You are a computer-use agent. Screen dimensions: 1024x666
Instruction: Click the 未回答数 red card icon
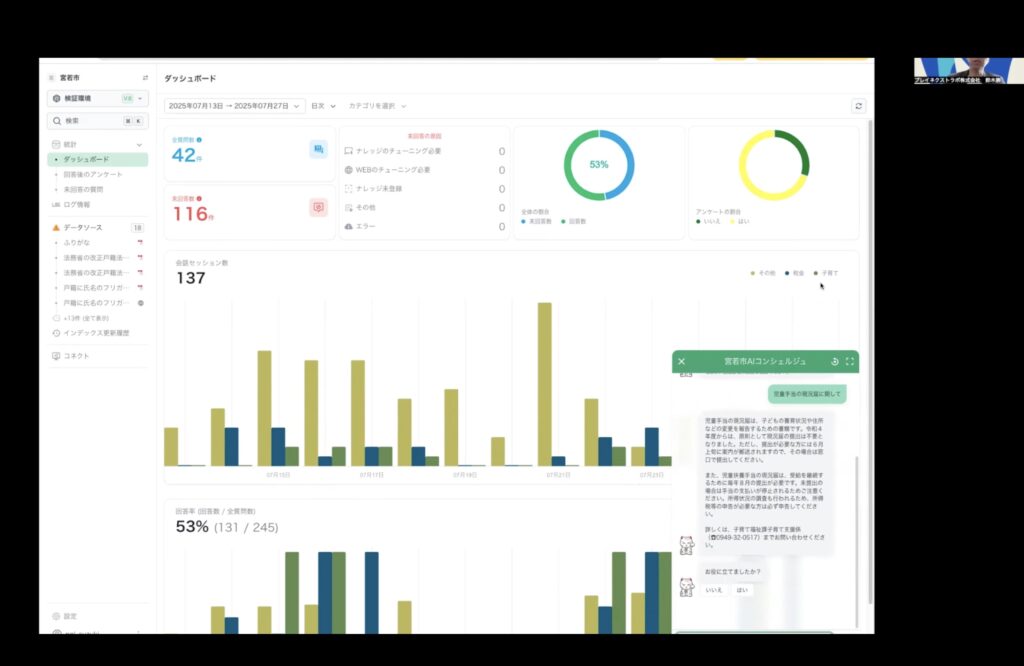[x=318, y=207]
